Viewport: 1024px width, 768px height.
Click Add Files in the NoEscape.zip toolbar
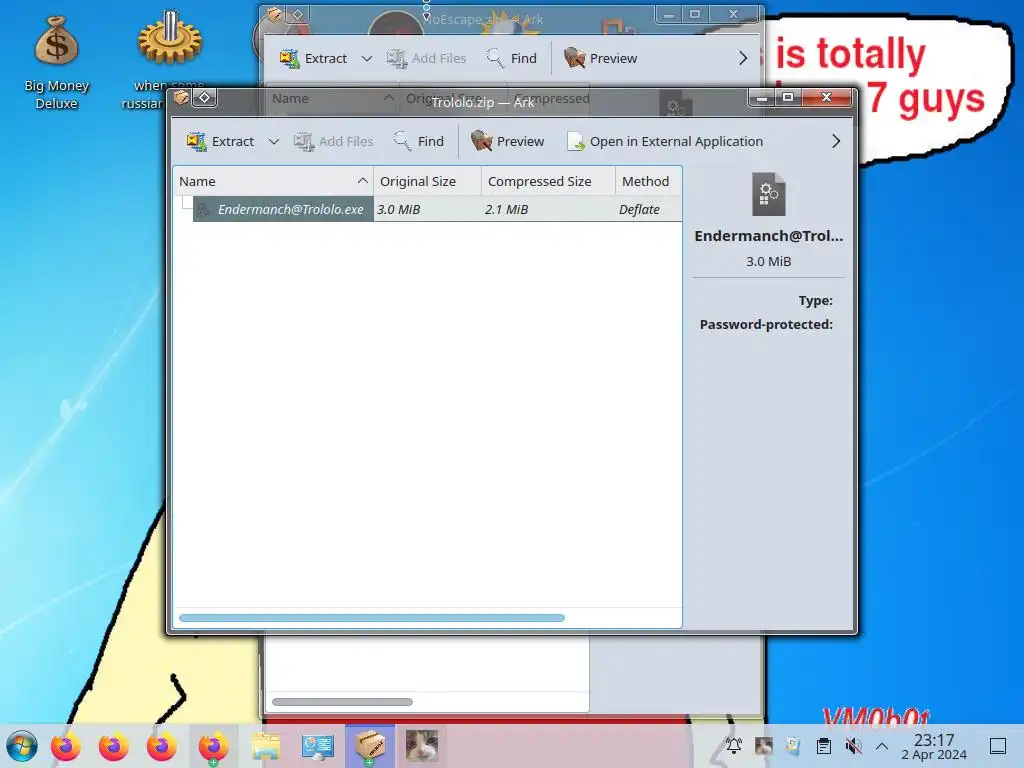click(x=426, y=58)
